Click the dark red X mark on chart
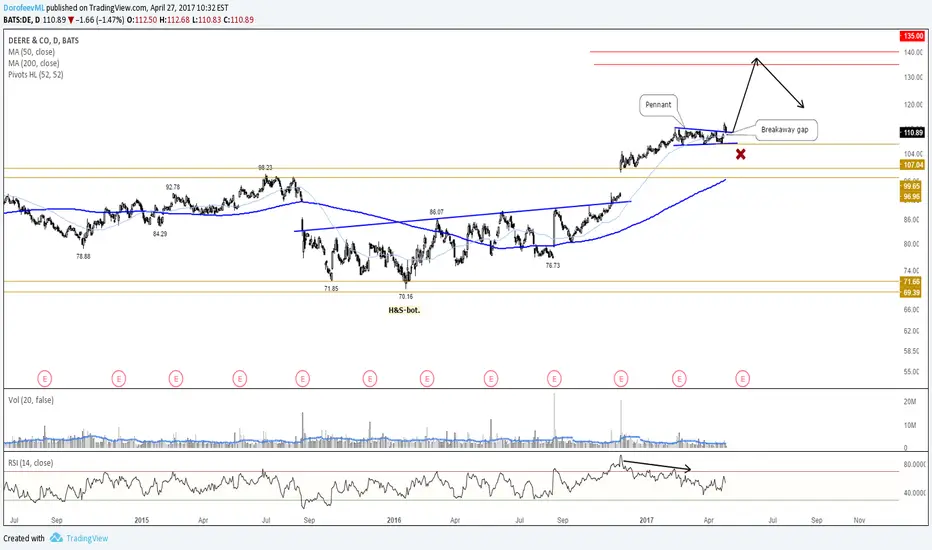Image resolution: width=932 pixels, height=550 pixels. click(x=741, y=155)
